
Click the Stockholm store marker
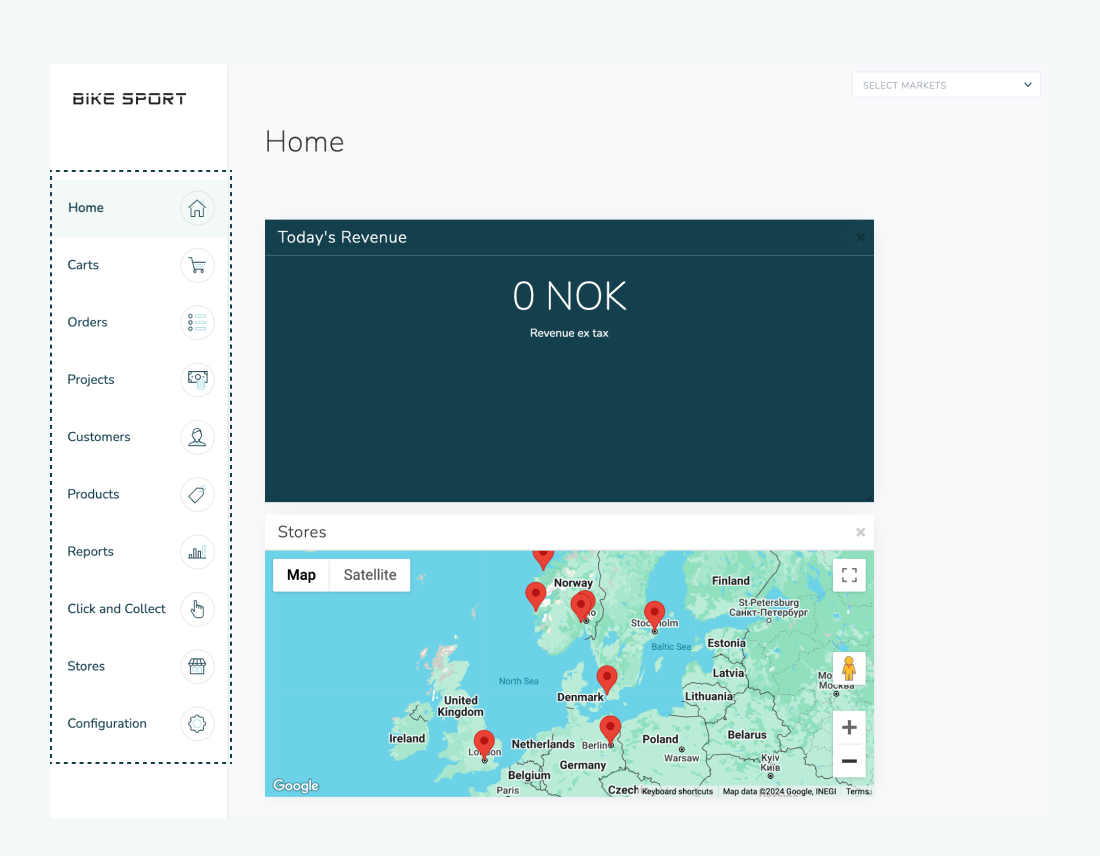tap(655, 611)
